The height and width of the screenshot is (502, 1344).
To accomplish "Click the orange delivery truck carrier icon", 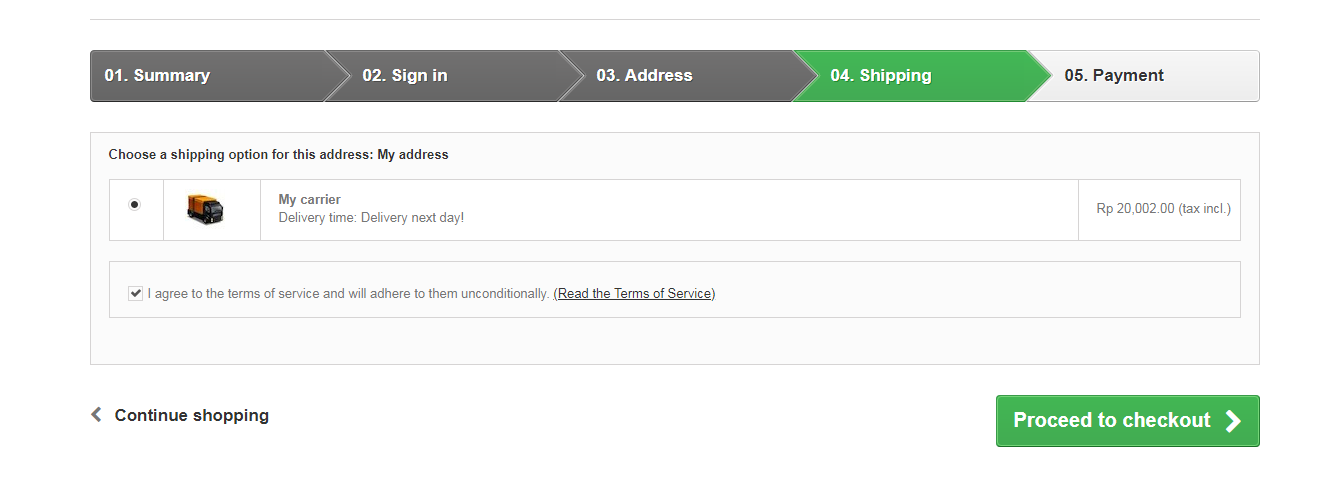I will 205,209.
